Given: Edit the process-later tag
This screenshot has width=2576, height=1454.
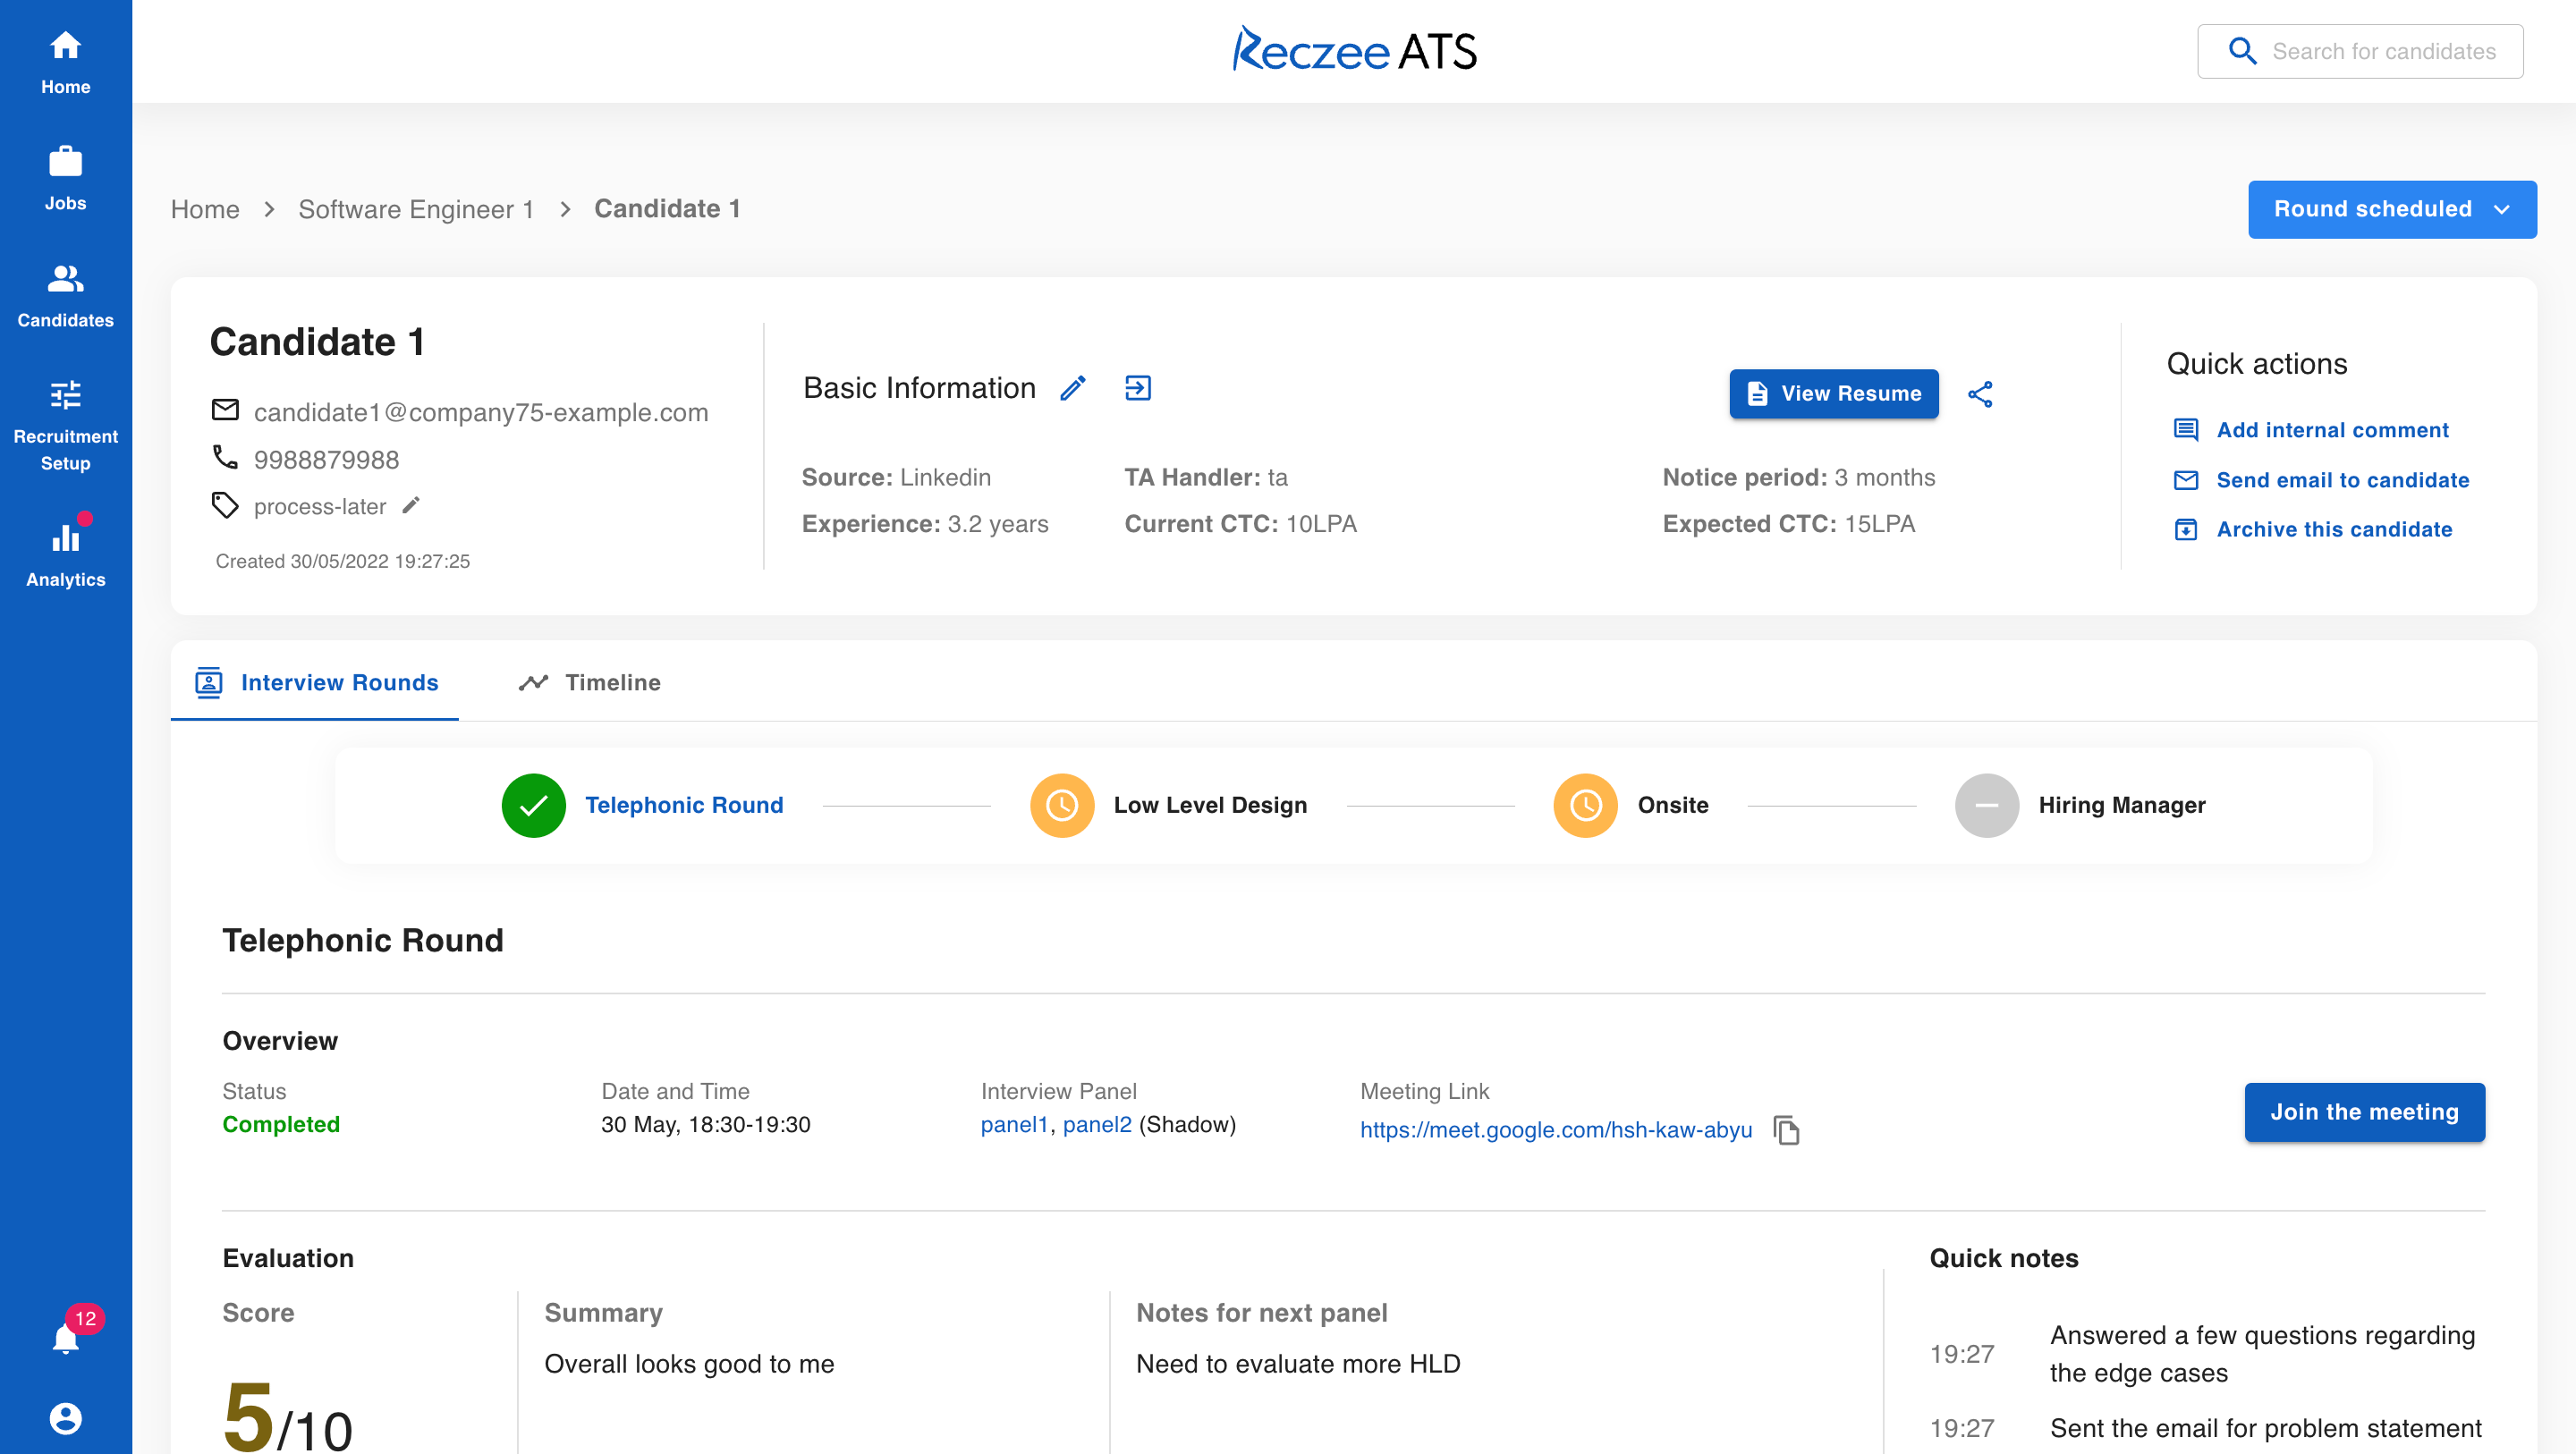Looking at the screenshot, I should coord(411,506).
